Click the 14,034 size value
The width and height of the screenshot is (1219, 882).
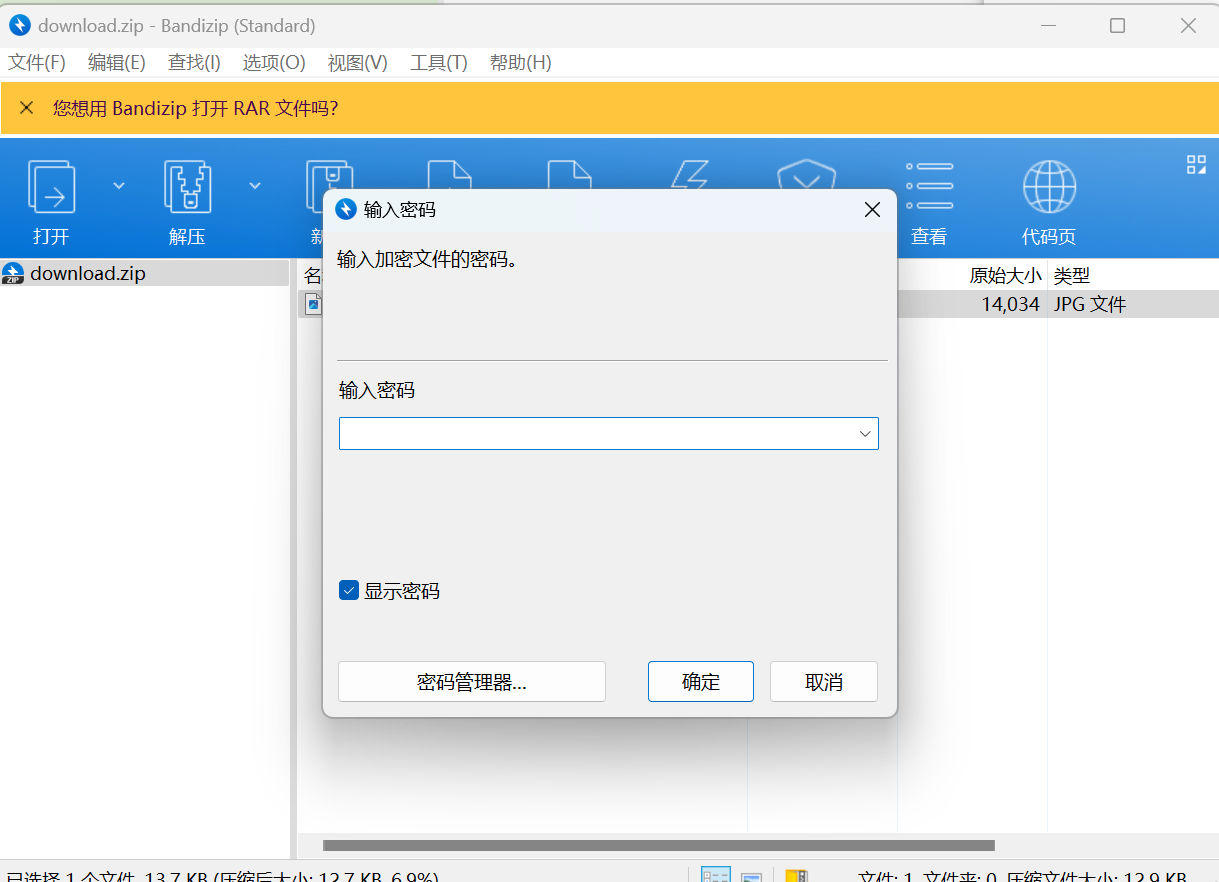tap(1011, 304)
